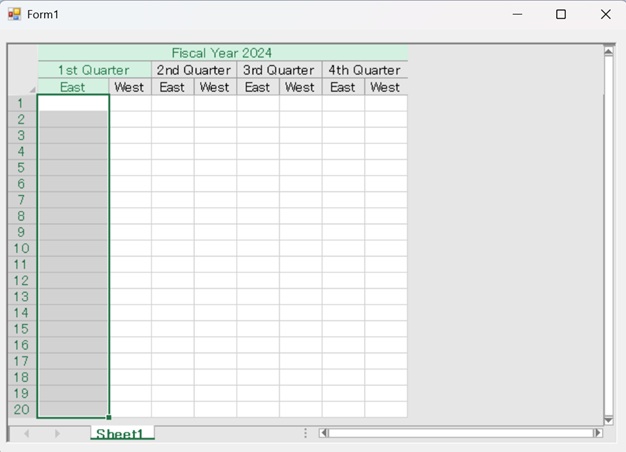This screenshot has width=626, height=452.
Task: Select row header 15
Action: pyautogui.click(x=22, y=329)
